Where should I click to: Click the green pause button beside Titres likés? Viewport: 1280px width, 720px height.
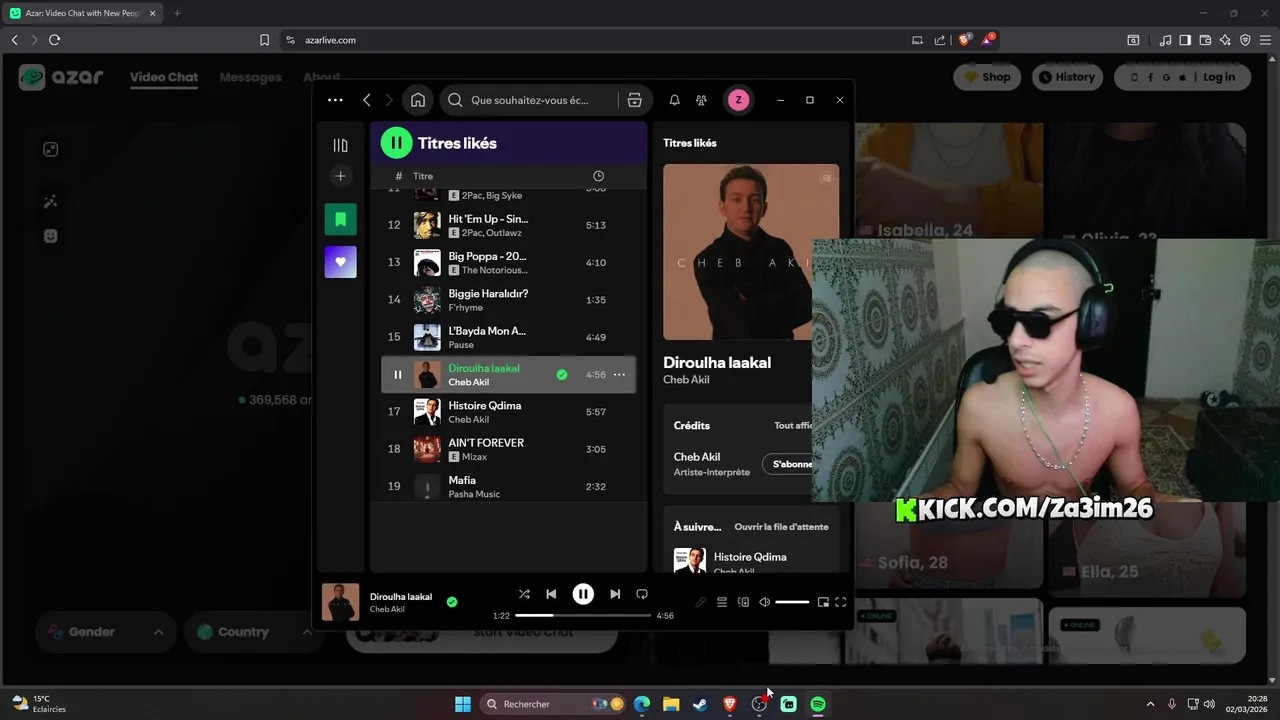[x=396, y=143]
